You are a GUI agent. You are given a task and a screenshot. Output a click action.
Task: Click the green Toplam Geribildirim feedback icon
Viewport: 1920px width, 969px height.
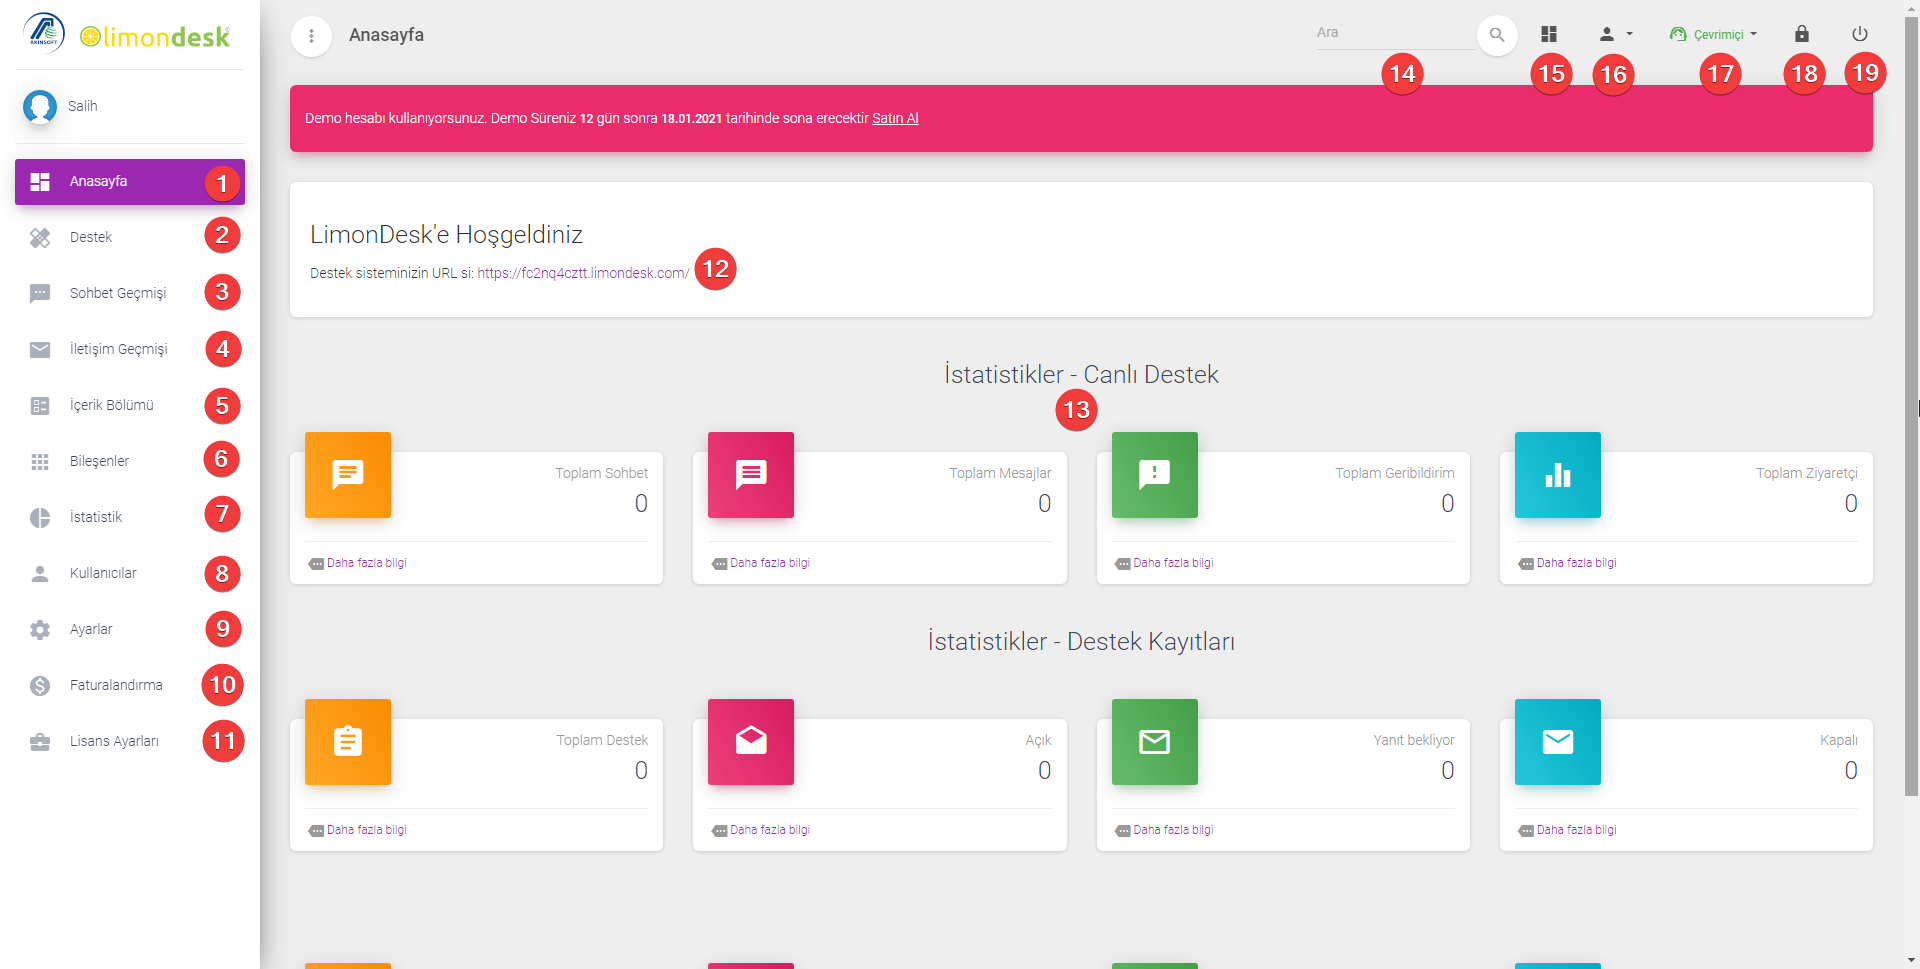pyautogui.click(x=1155, y=475)
